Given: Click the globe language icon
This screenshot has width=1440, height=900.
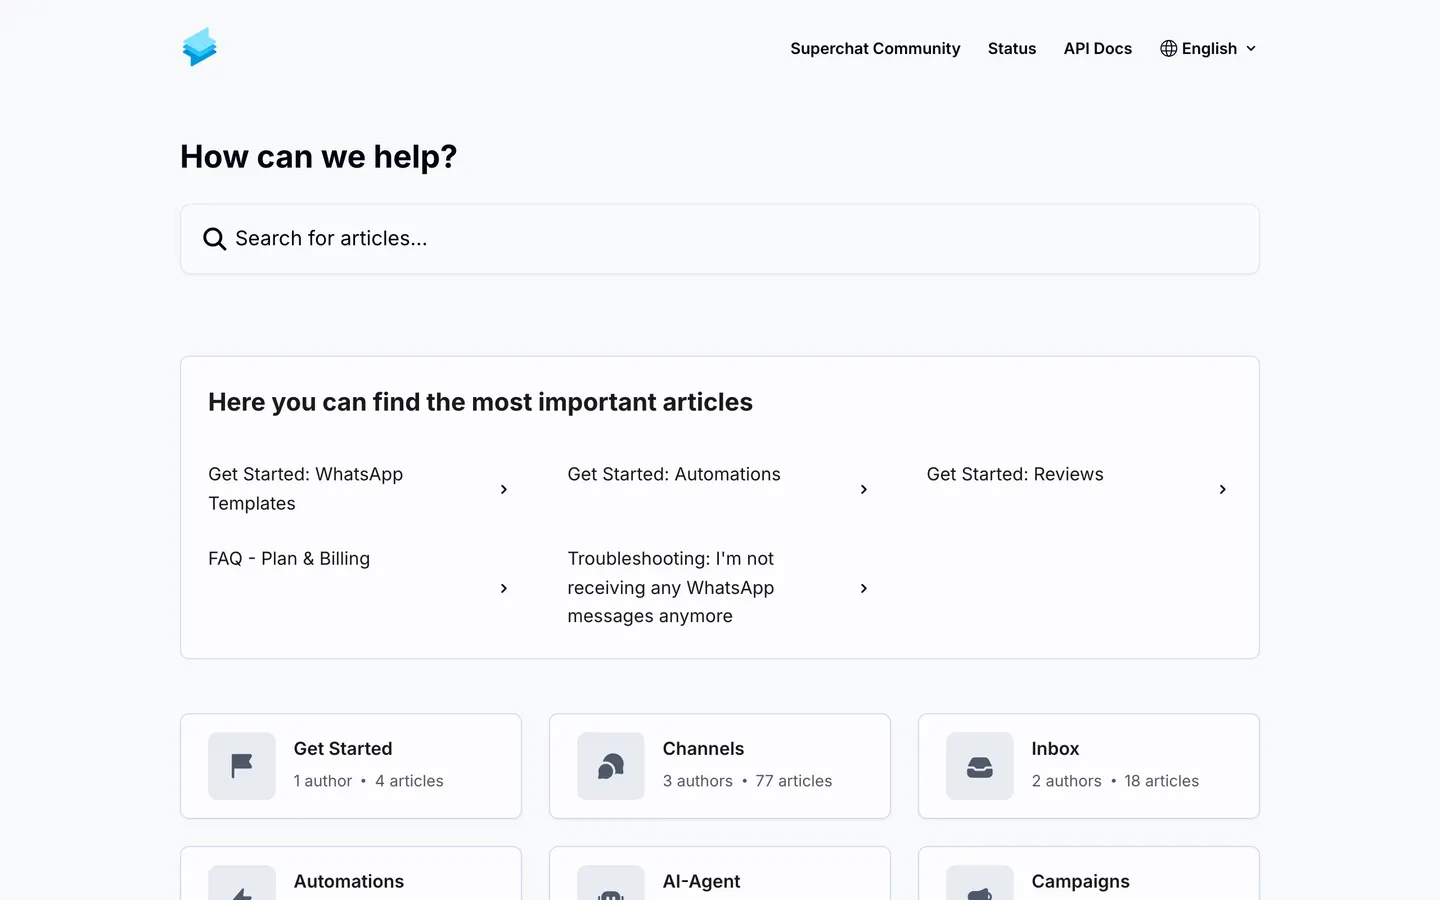Looking at the screenshot, I should tap(1168, 48).
